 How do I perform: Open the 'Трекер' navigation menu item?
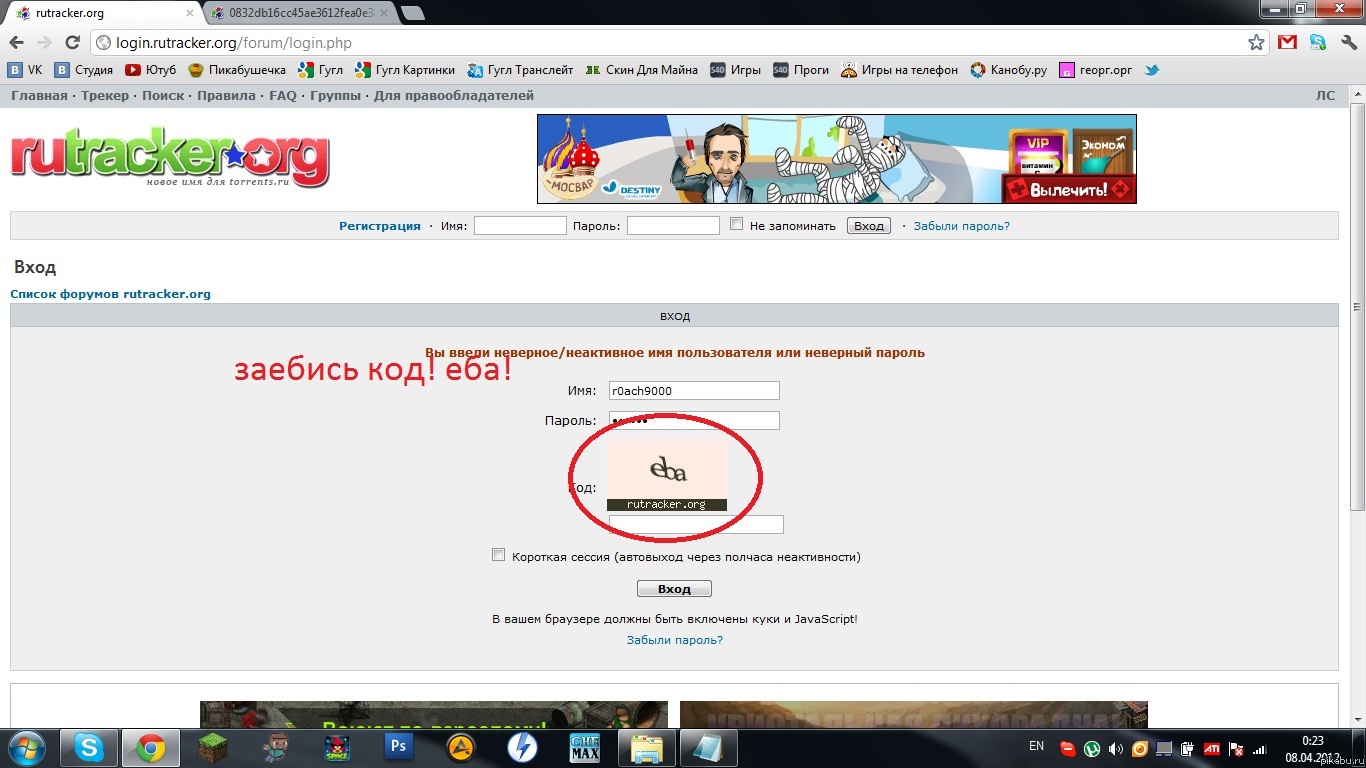105,96
